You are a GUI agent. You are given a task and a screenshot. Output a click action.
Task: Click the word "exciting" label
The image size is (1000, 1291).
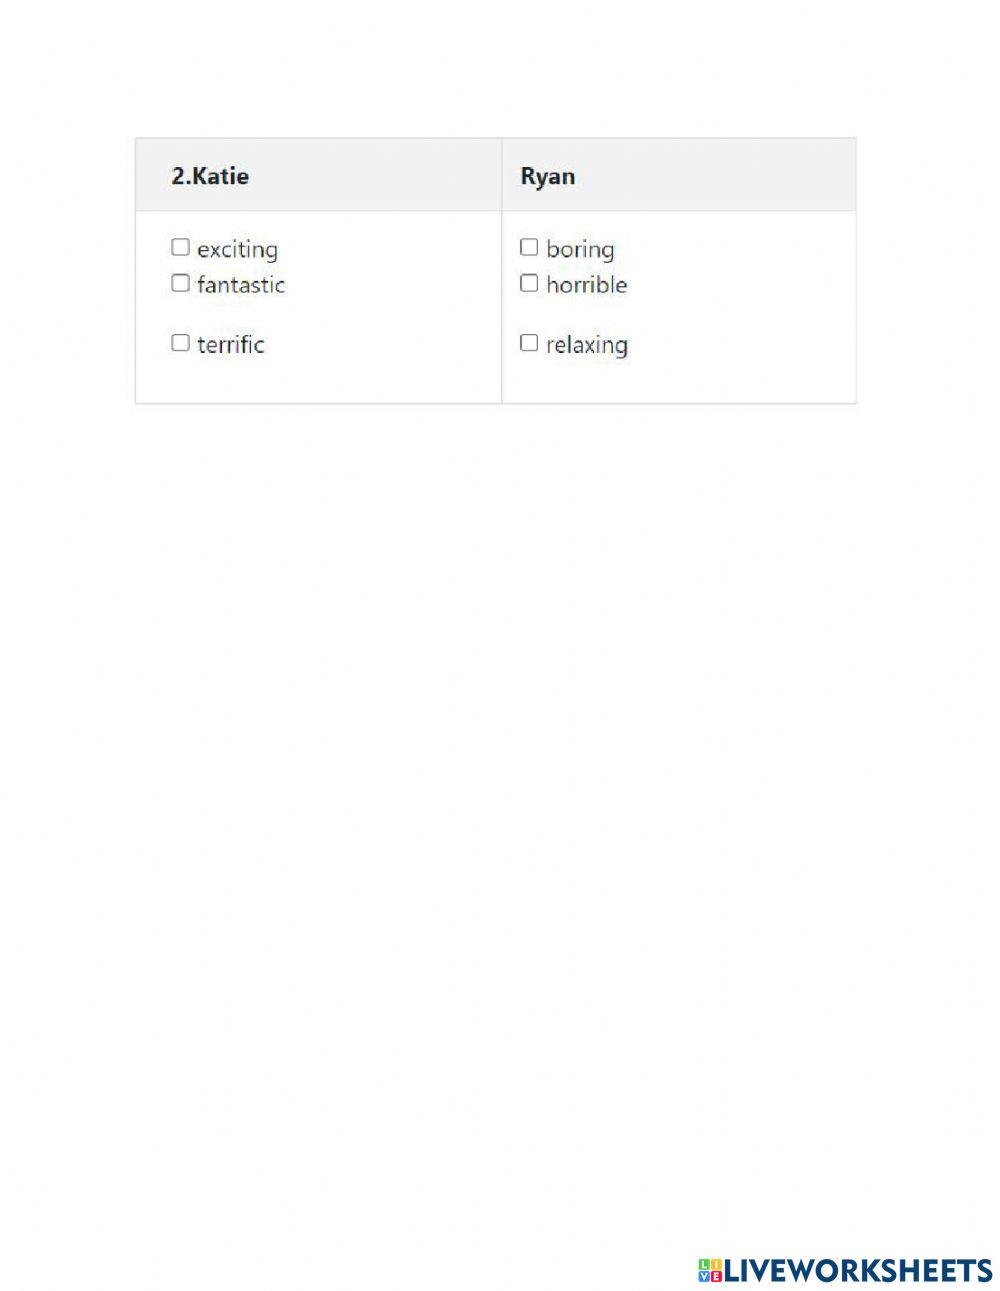coord(237,249)
